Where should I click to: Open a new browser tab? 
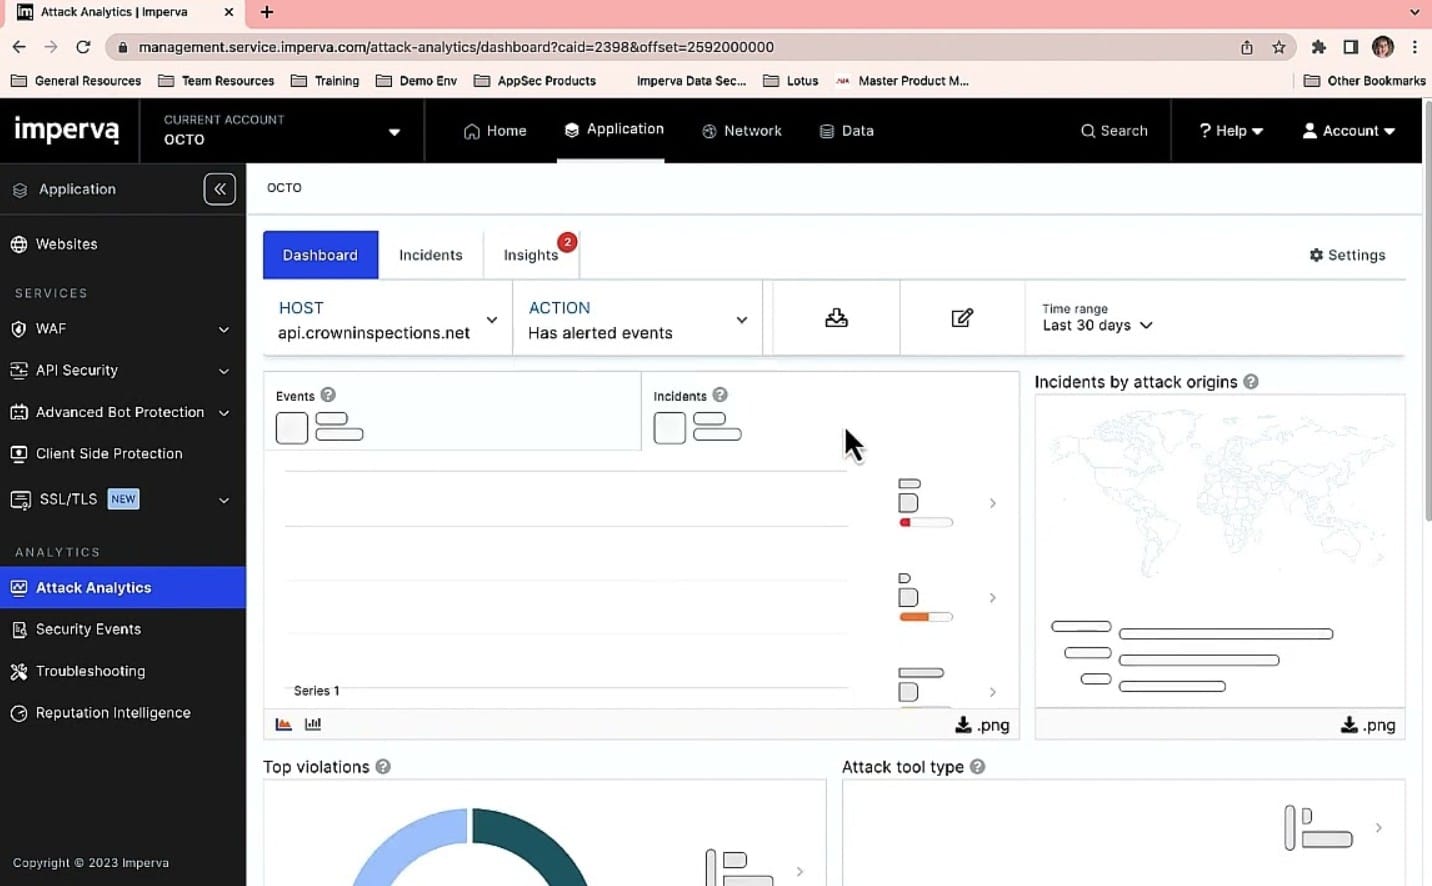point(267,12)
